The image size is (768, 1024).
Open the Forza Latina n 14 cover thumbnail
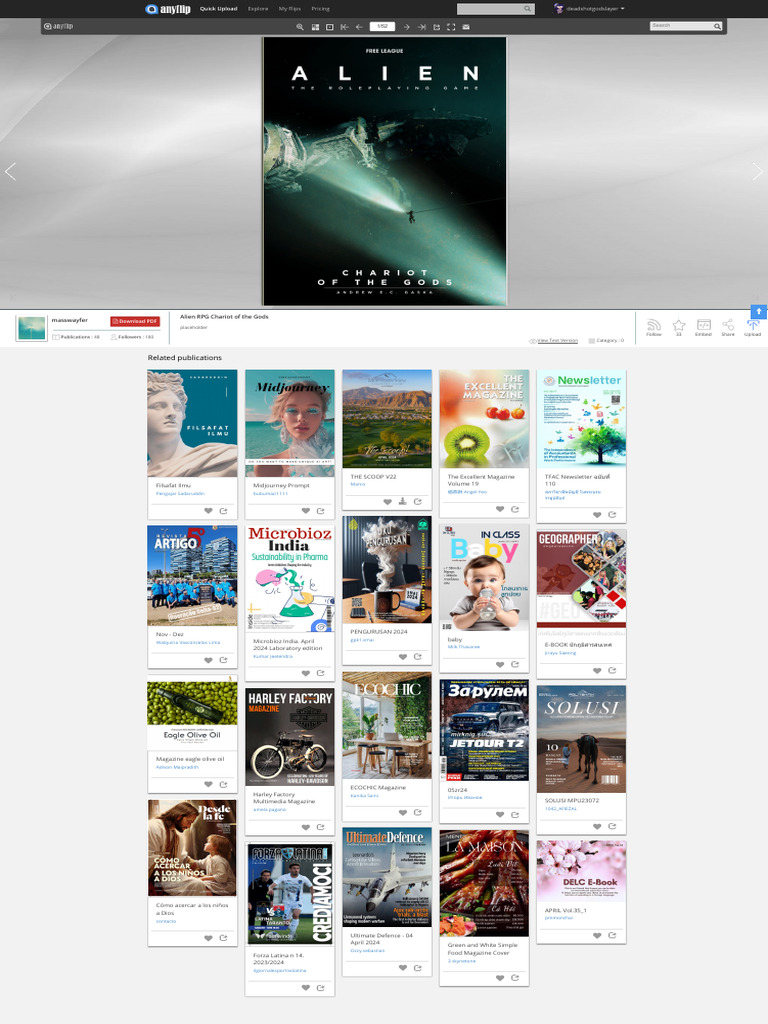click(x=289, y=893)
